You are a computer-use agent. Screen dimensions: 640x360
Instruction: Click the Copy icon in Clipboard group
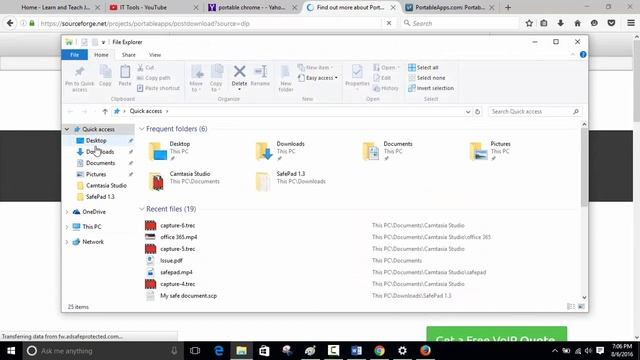click(x=105, y=72)
